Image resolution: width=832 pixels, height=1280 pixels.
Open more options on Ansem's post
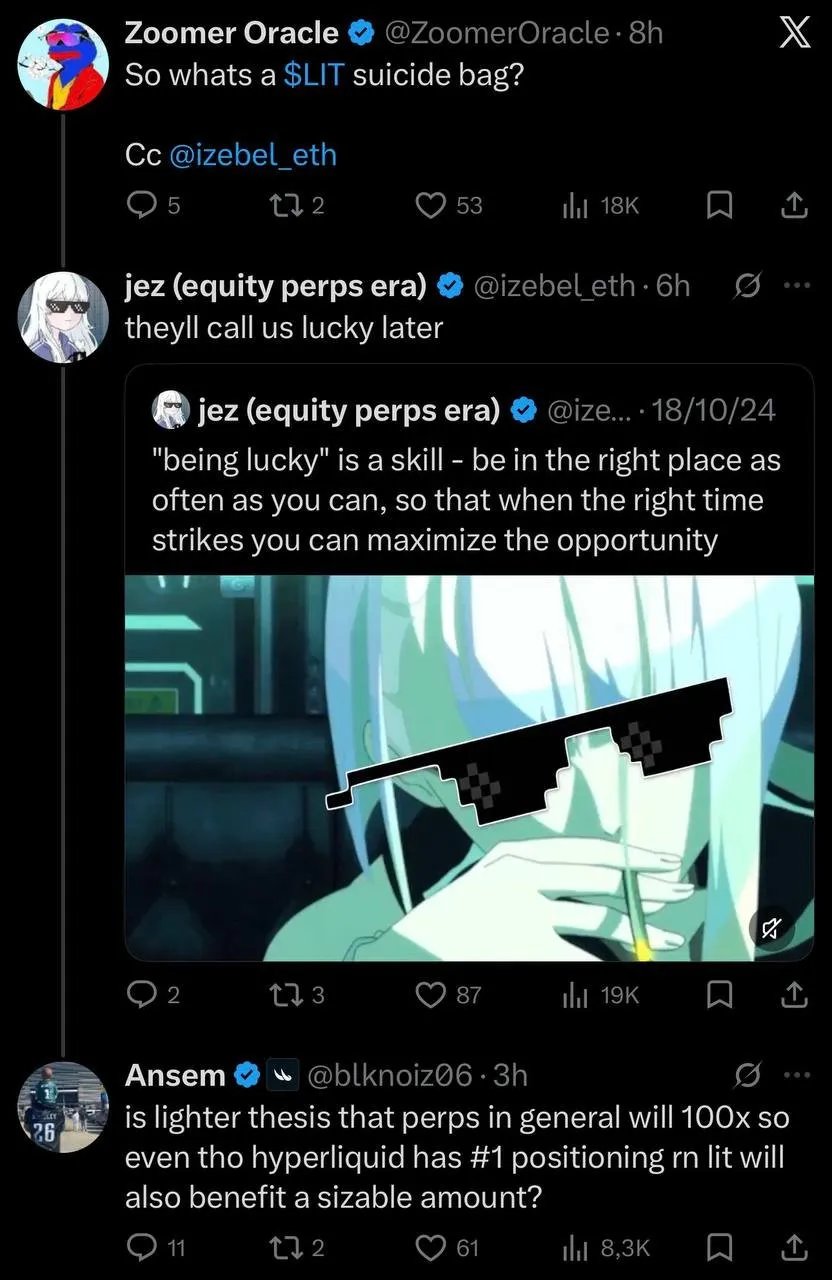(x=794, y=1075)
